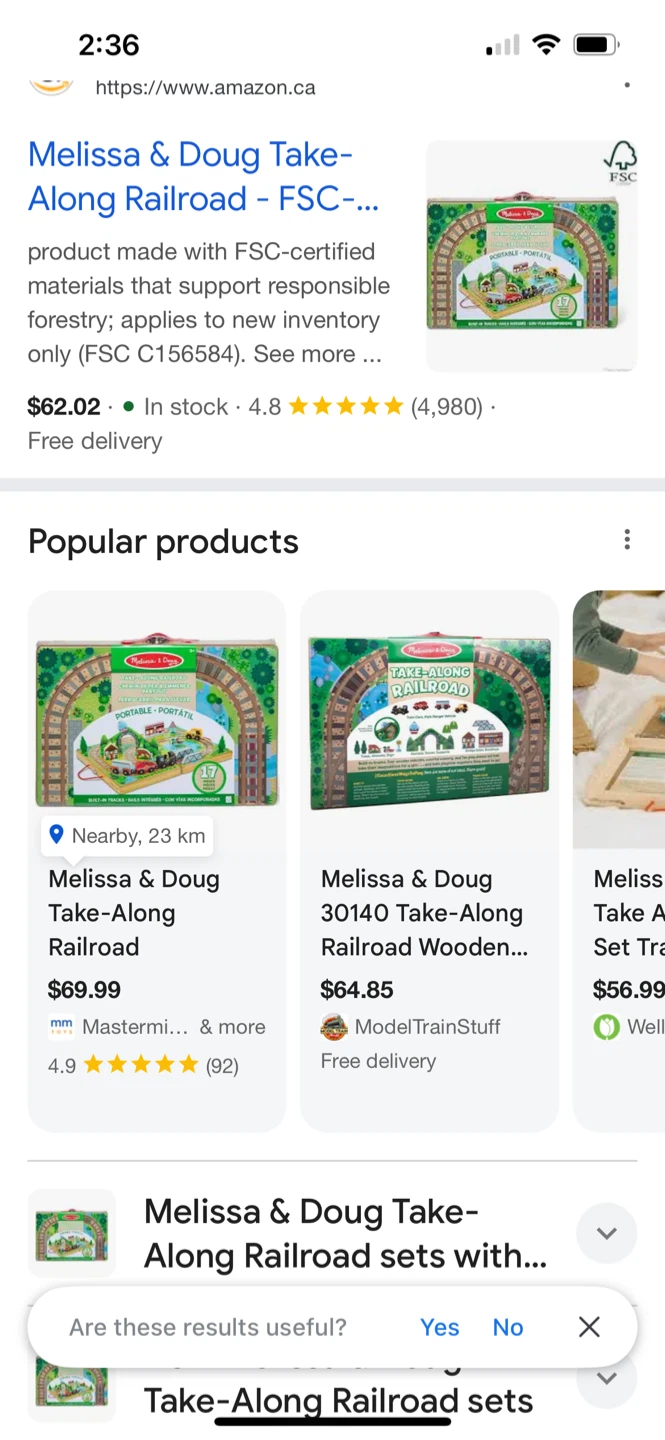
Task: Tap the 2:36 clock in the status bar
Action: click(x=108, y=44)
